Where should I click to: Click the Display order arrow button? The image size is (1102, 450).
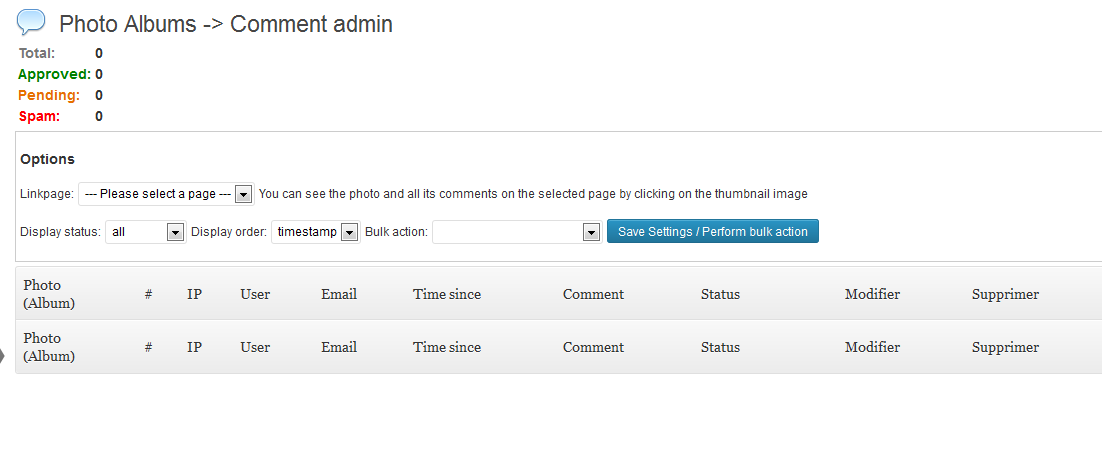pos(349,233)
